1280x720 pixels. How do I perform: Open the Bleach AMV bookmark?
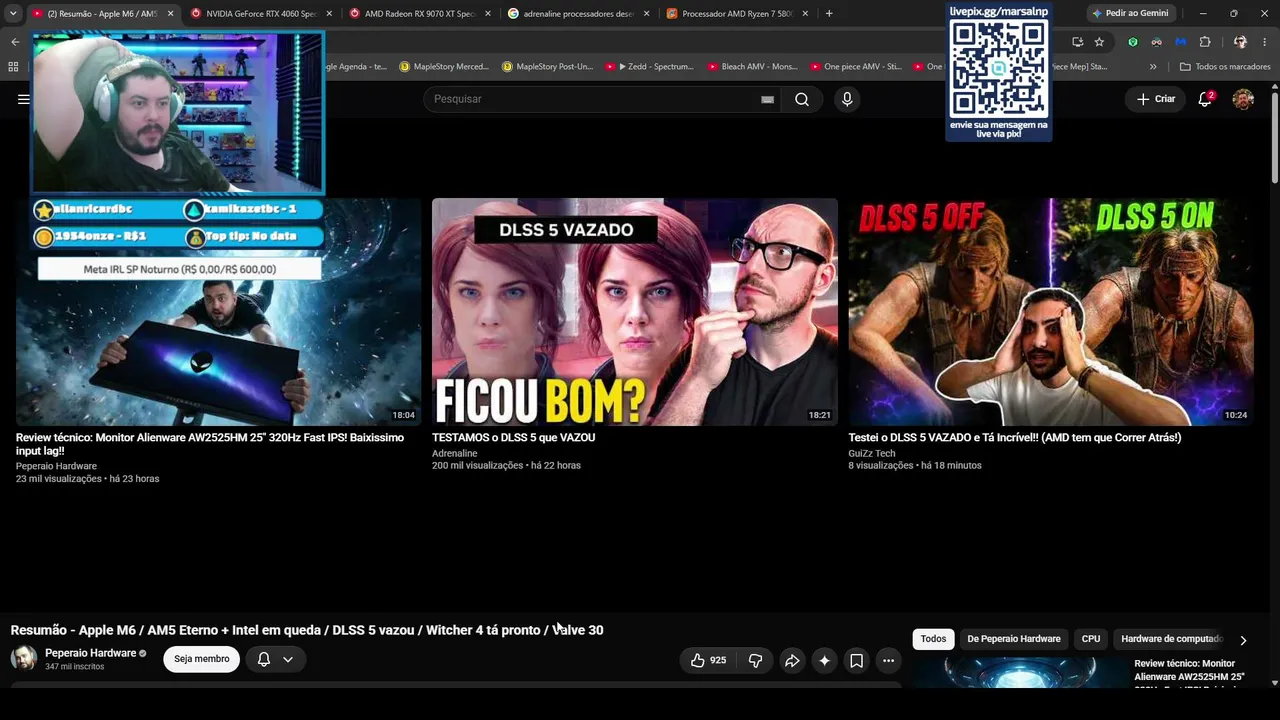click(x=752, y=67)
